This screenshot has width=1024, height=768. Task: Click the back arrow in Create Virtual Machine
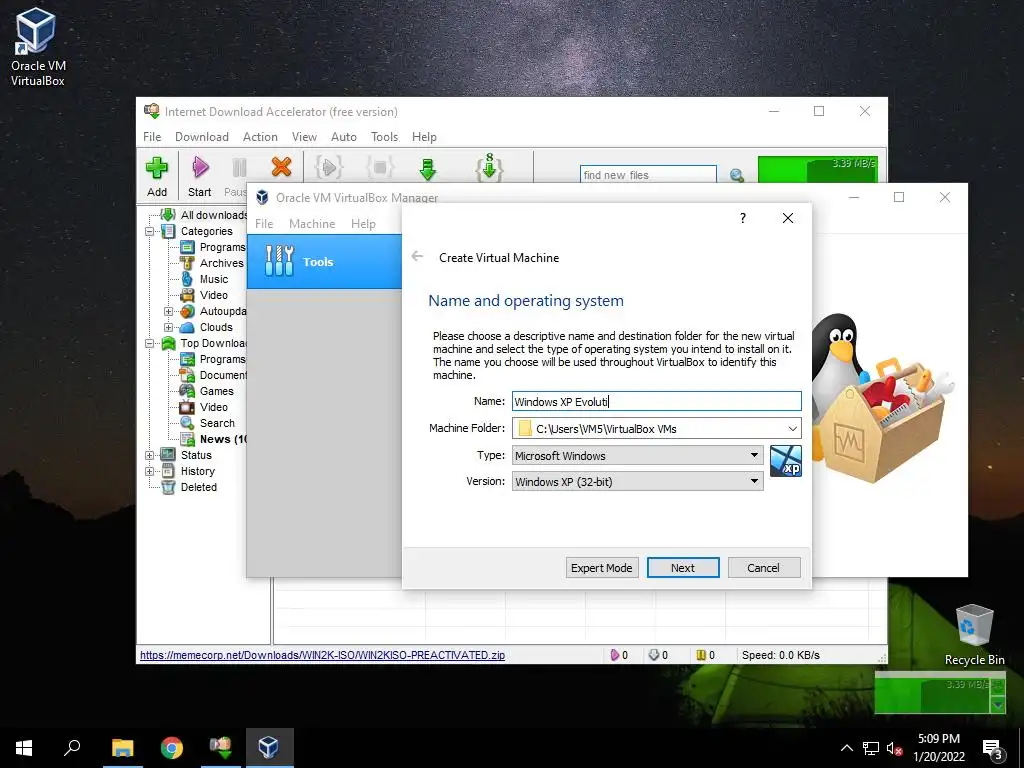417,257
